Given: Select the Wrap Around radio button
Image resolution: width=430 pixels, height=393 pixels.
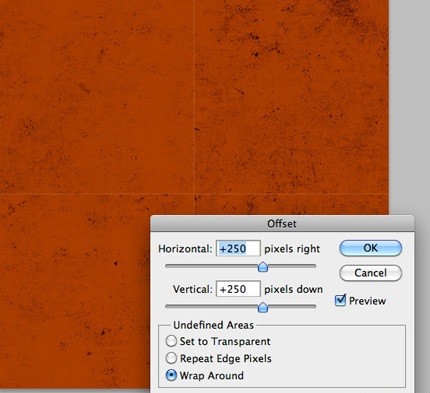Looking at the screenshot, I should [171, 375].
